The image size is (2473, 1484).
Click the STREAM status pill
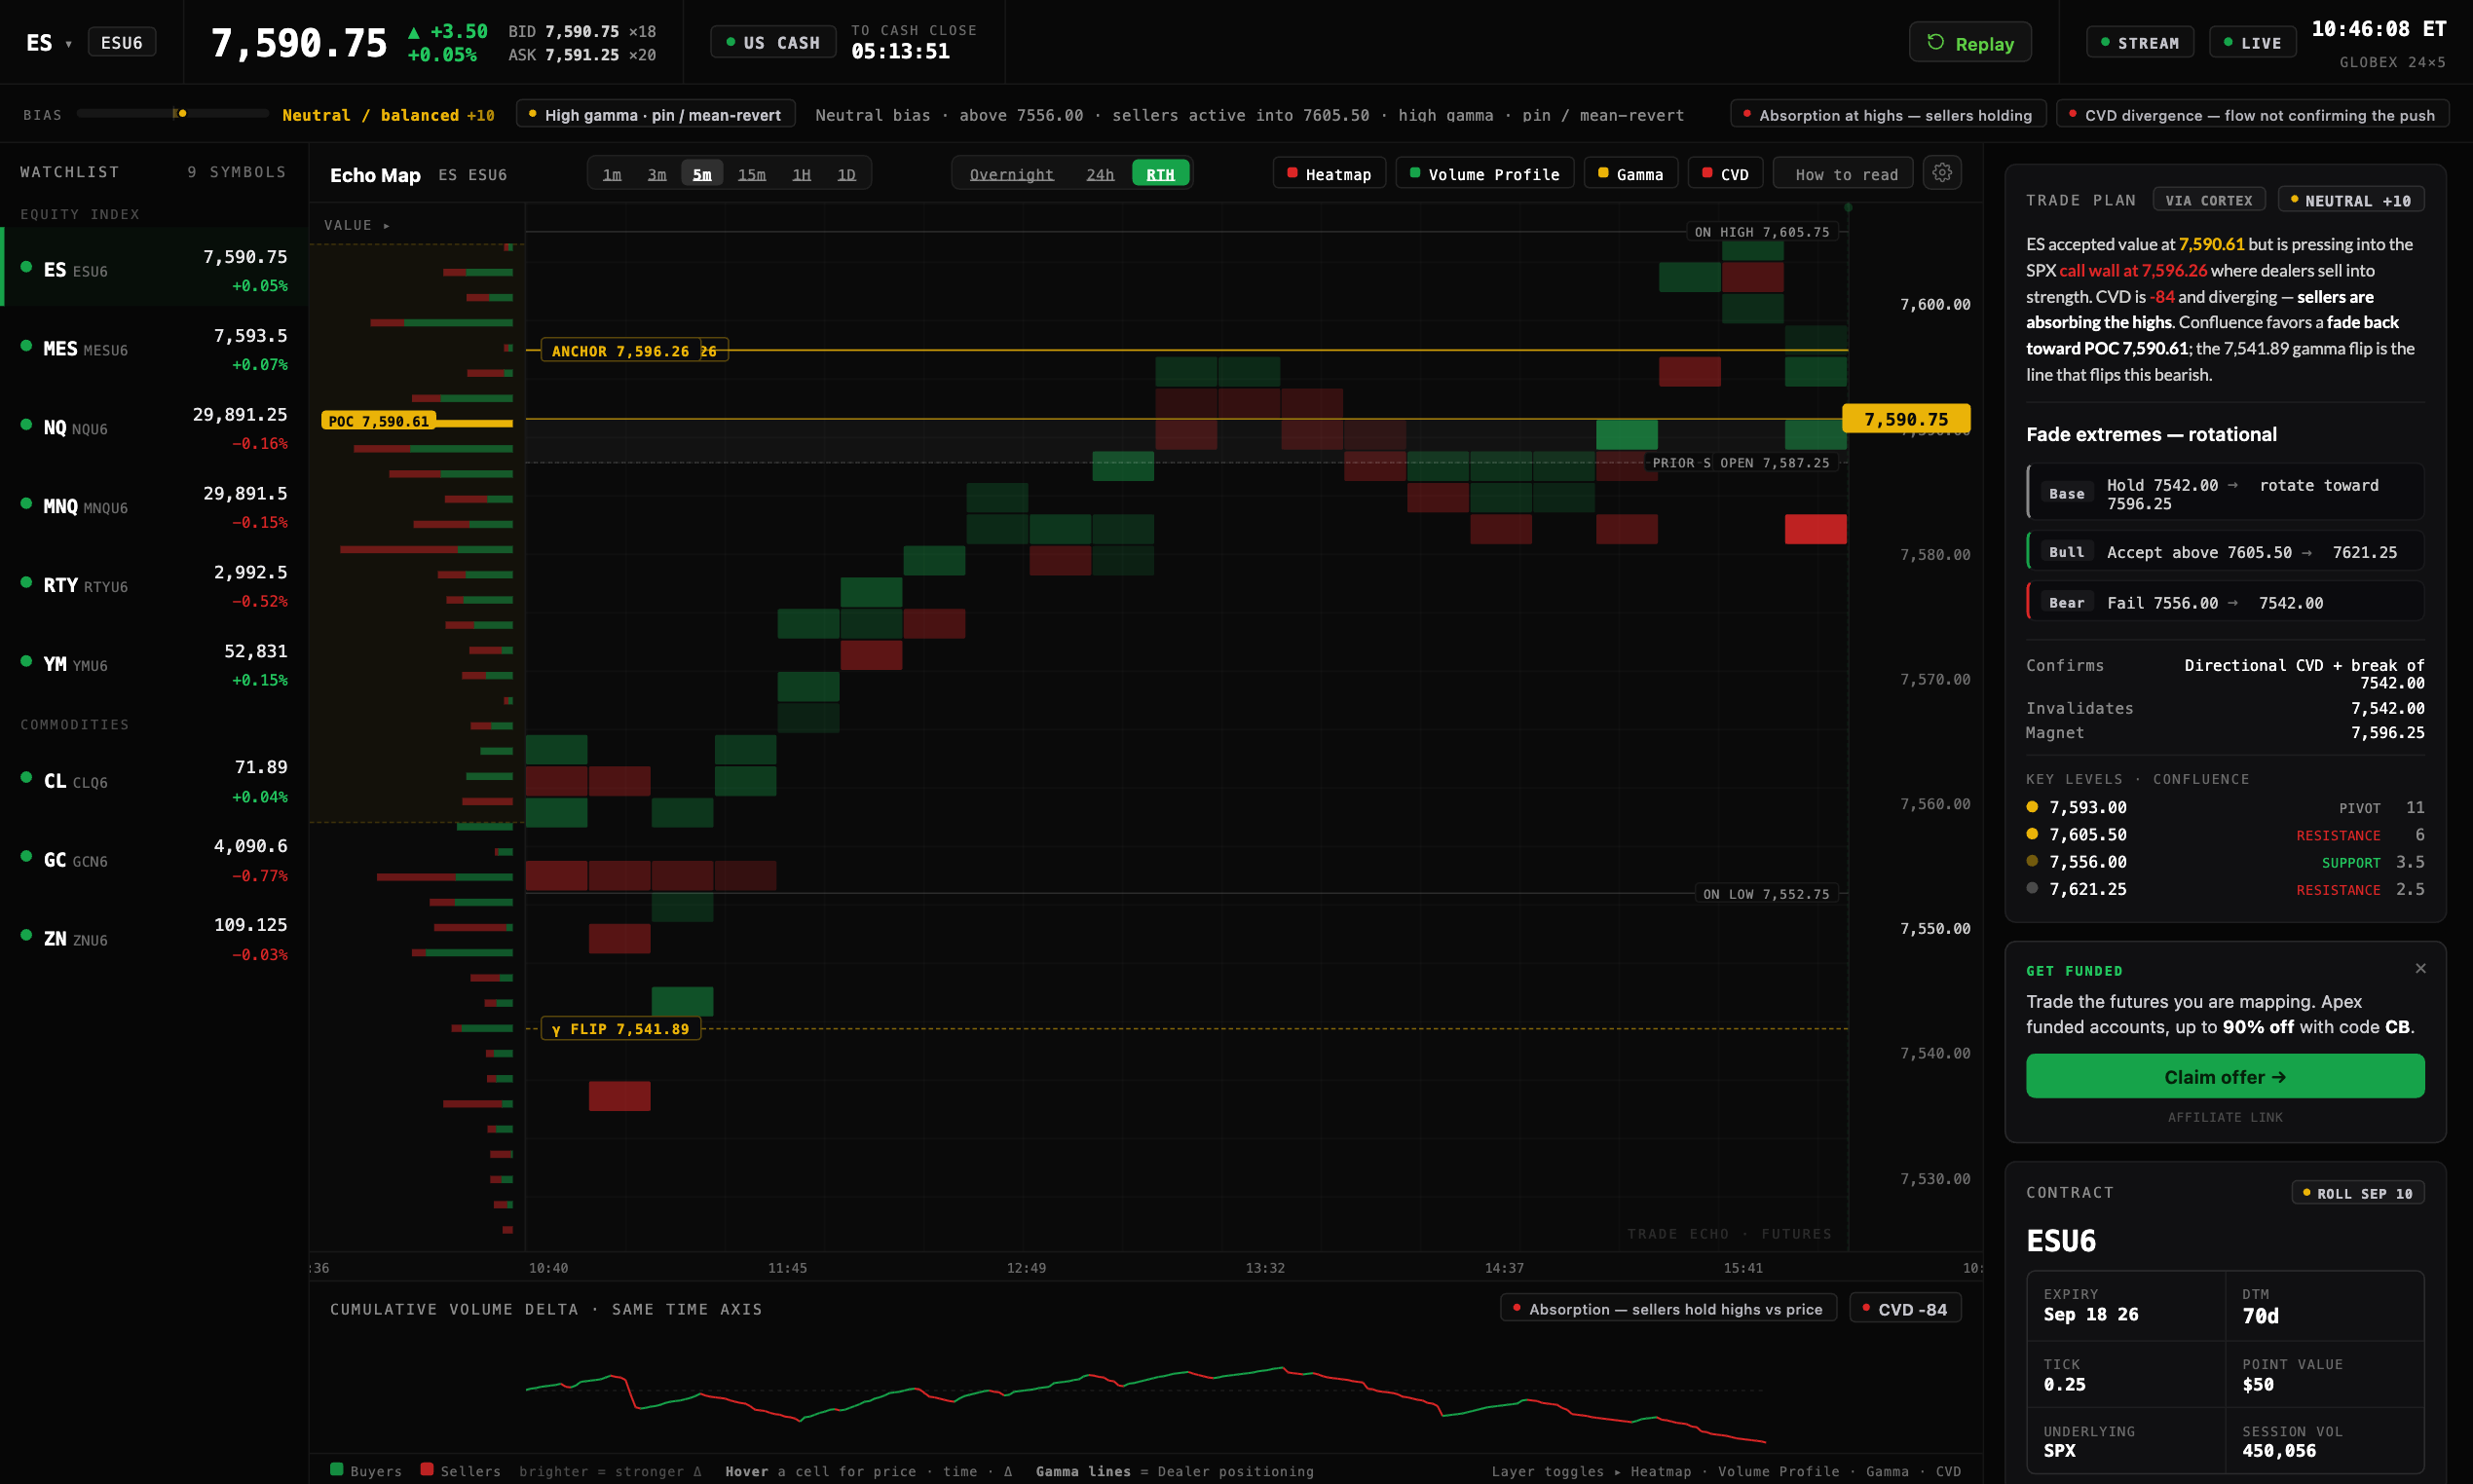coord(2139,43)
